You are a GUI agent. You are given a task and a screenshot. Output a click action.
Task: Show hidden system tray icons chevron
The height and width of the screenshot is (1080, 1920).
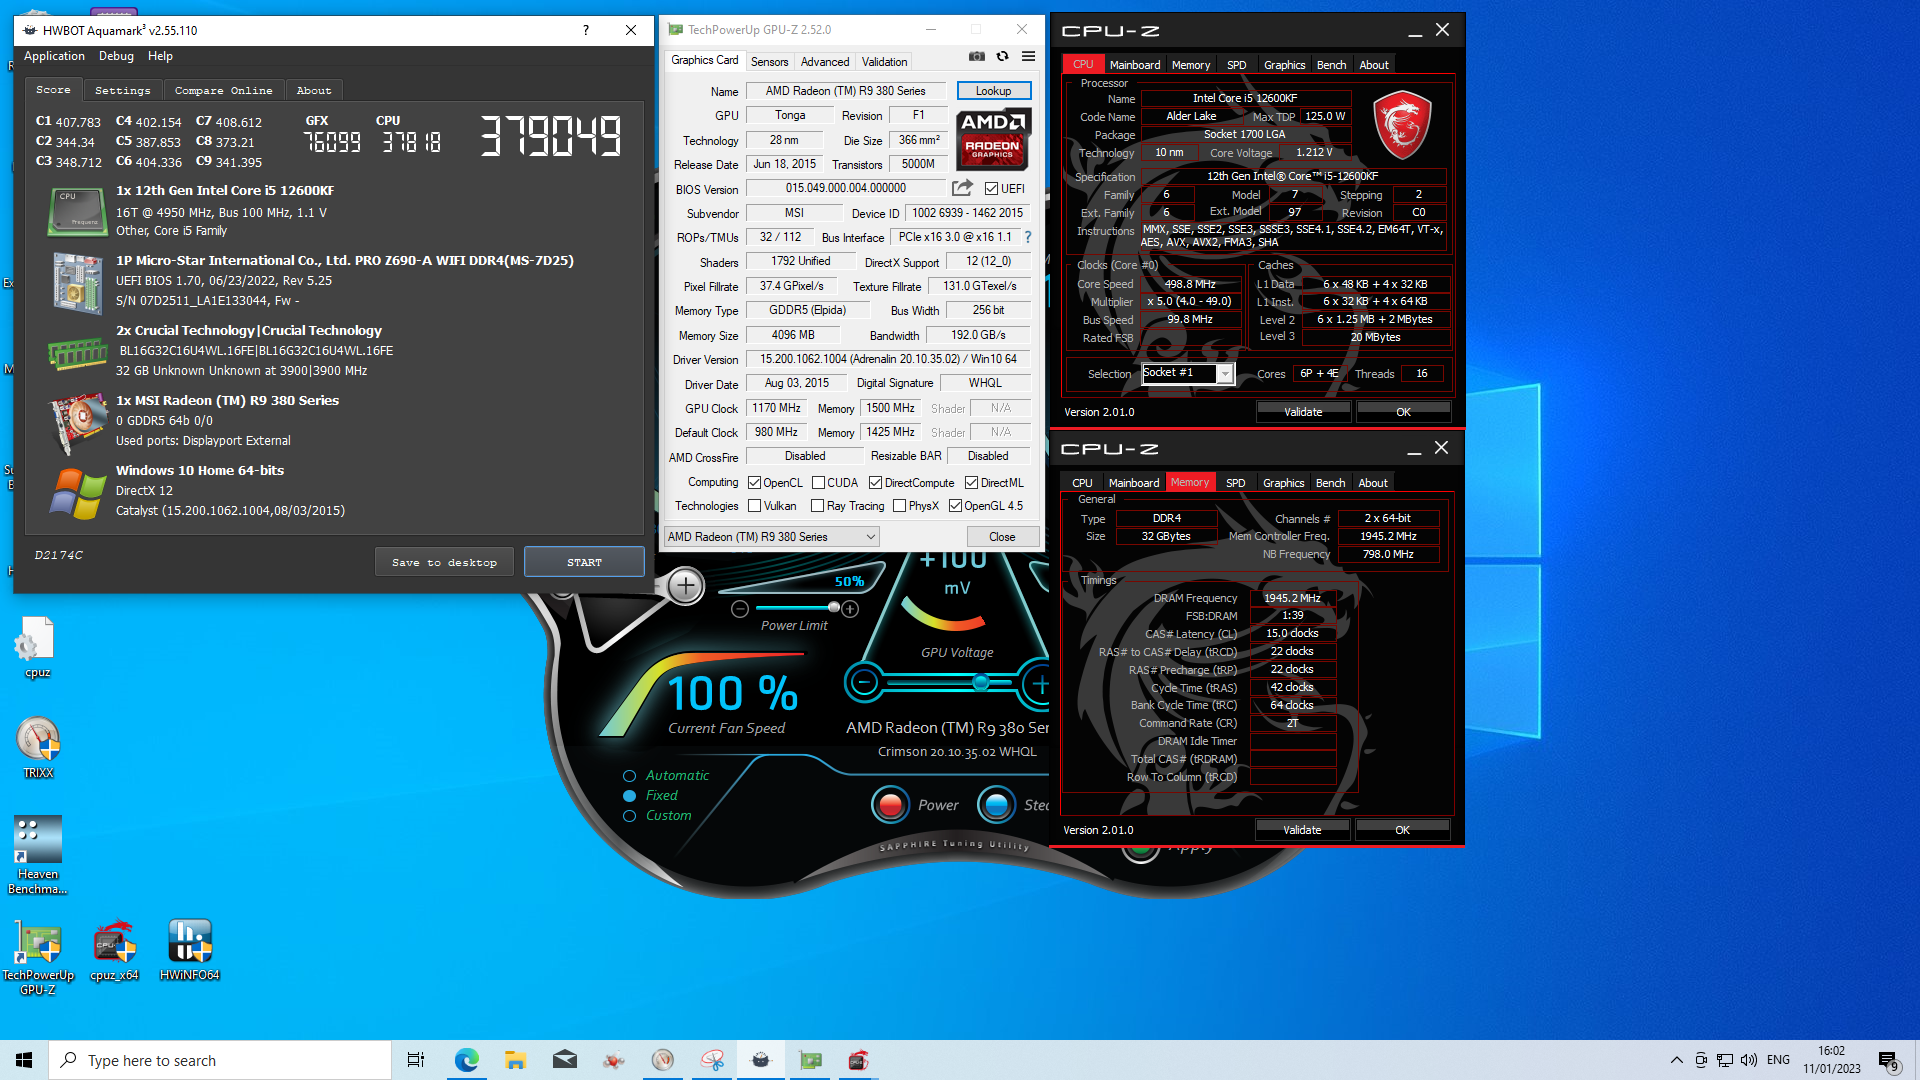pyautogui.click(x=1677, y=1060)
